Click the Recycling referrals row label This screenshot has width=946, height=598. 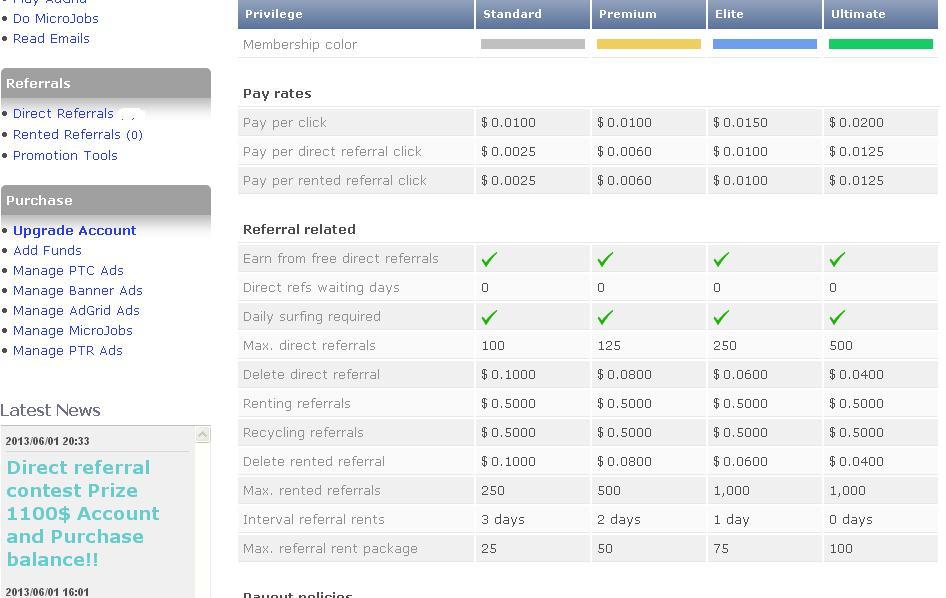[303, 432]
